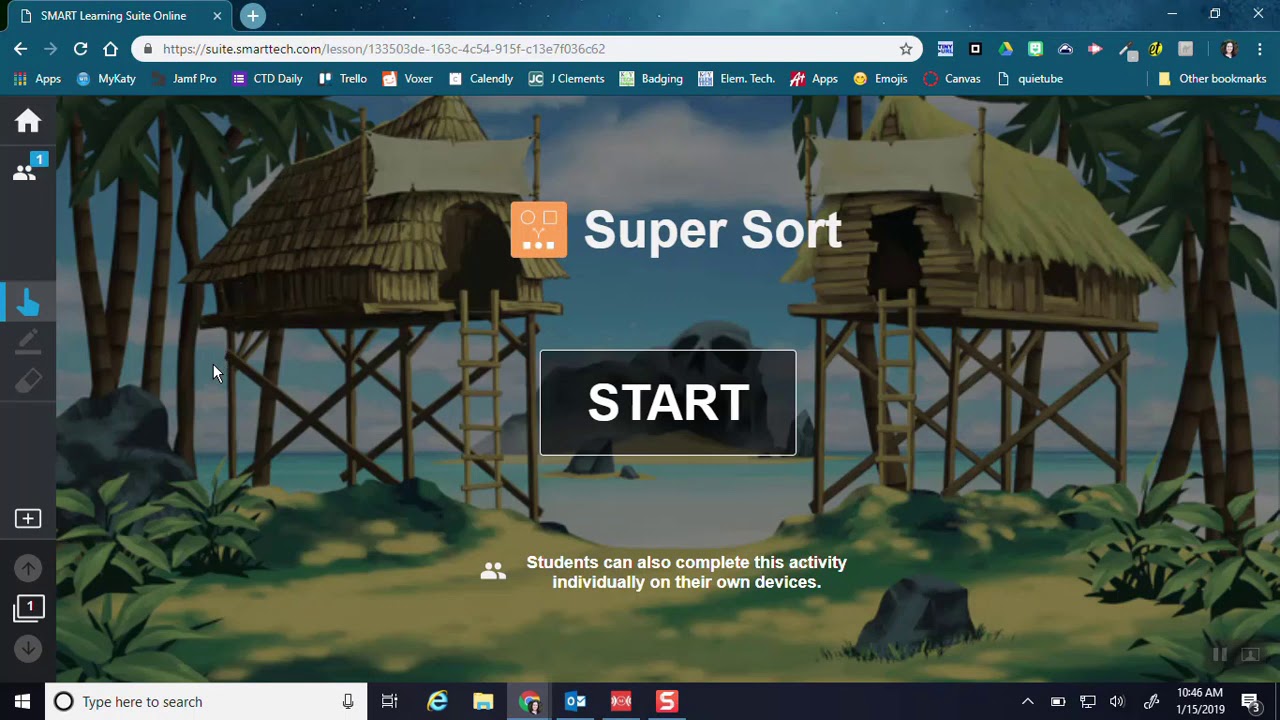Pause the activity with pause icon
1280x720 pixels.
1220,655
